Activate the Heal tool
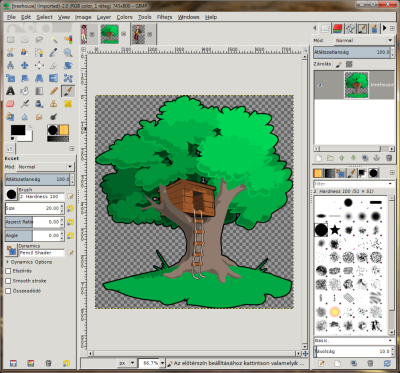This screenshot has height=373, width=400. pos(68,104)
